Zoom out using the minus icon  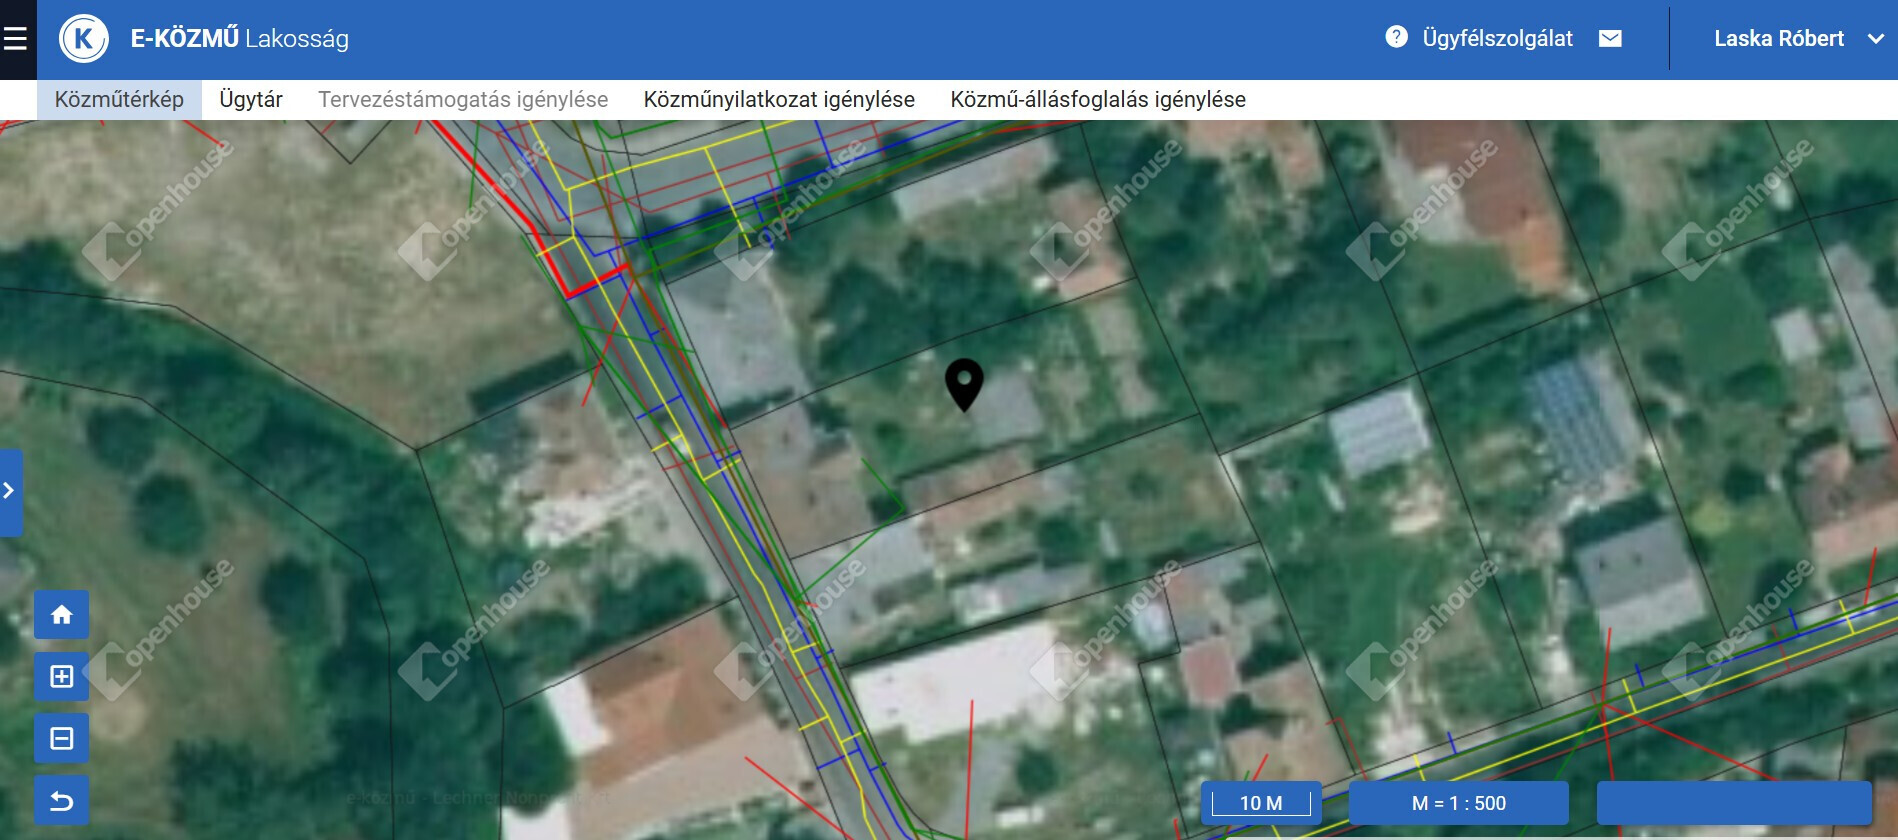click(62, 739)
